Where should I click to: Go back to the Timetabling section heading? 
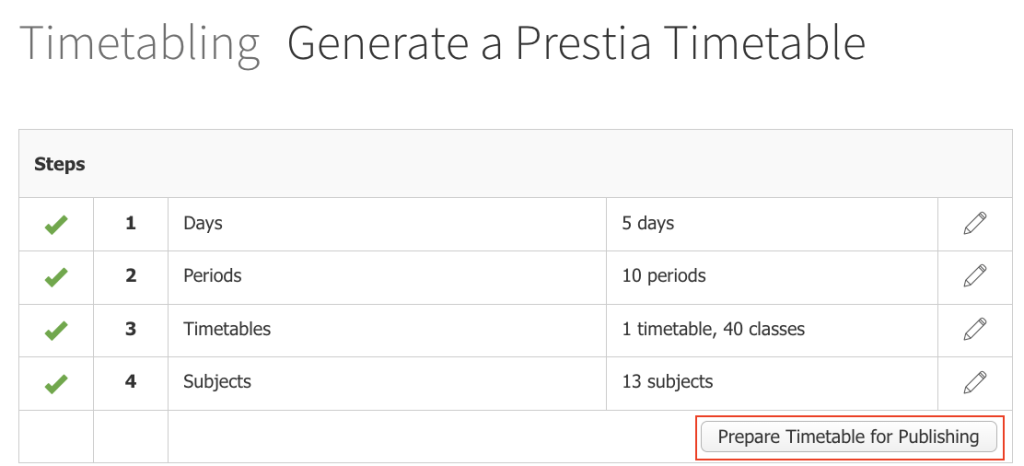coord(140,44)
